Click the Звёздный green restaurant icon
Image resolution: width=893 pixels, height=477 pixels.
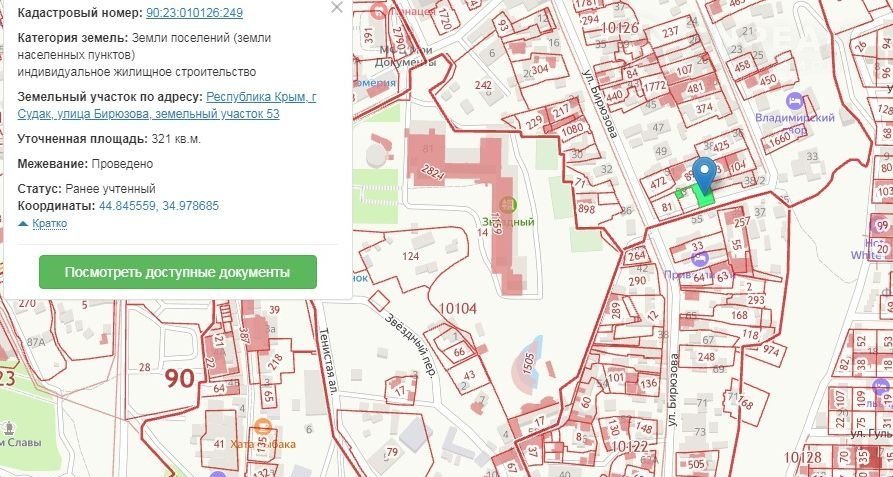[x=508, y=205]
